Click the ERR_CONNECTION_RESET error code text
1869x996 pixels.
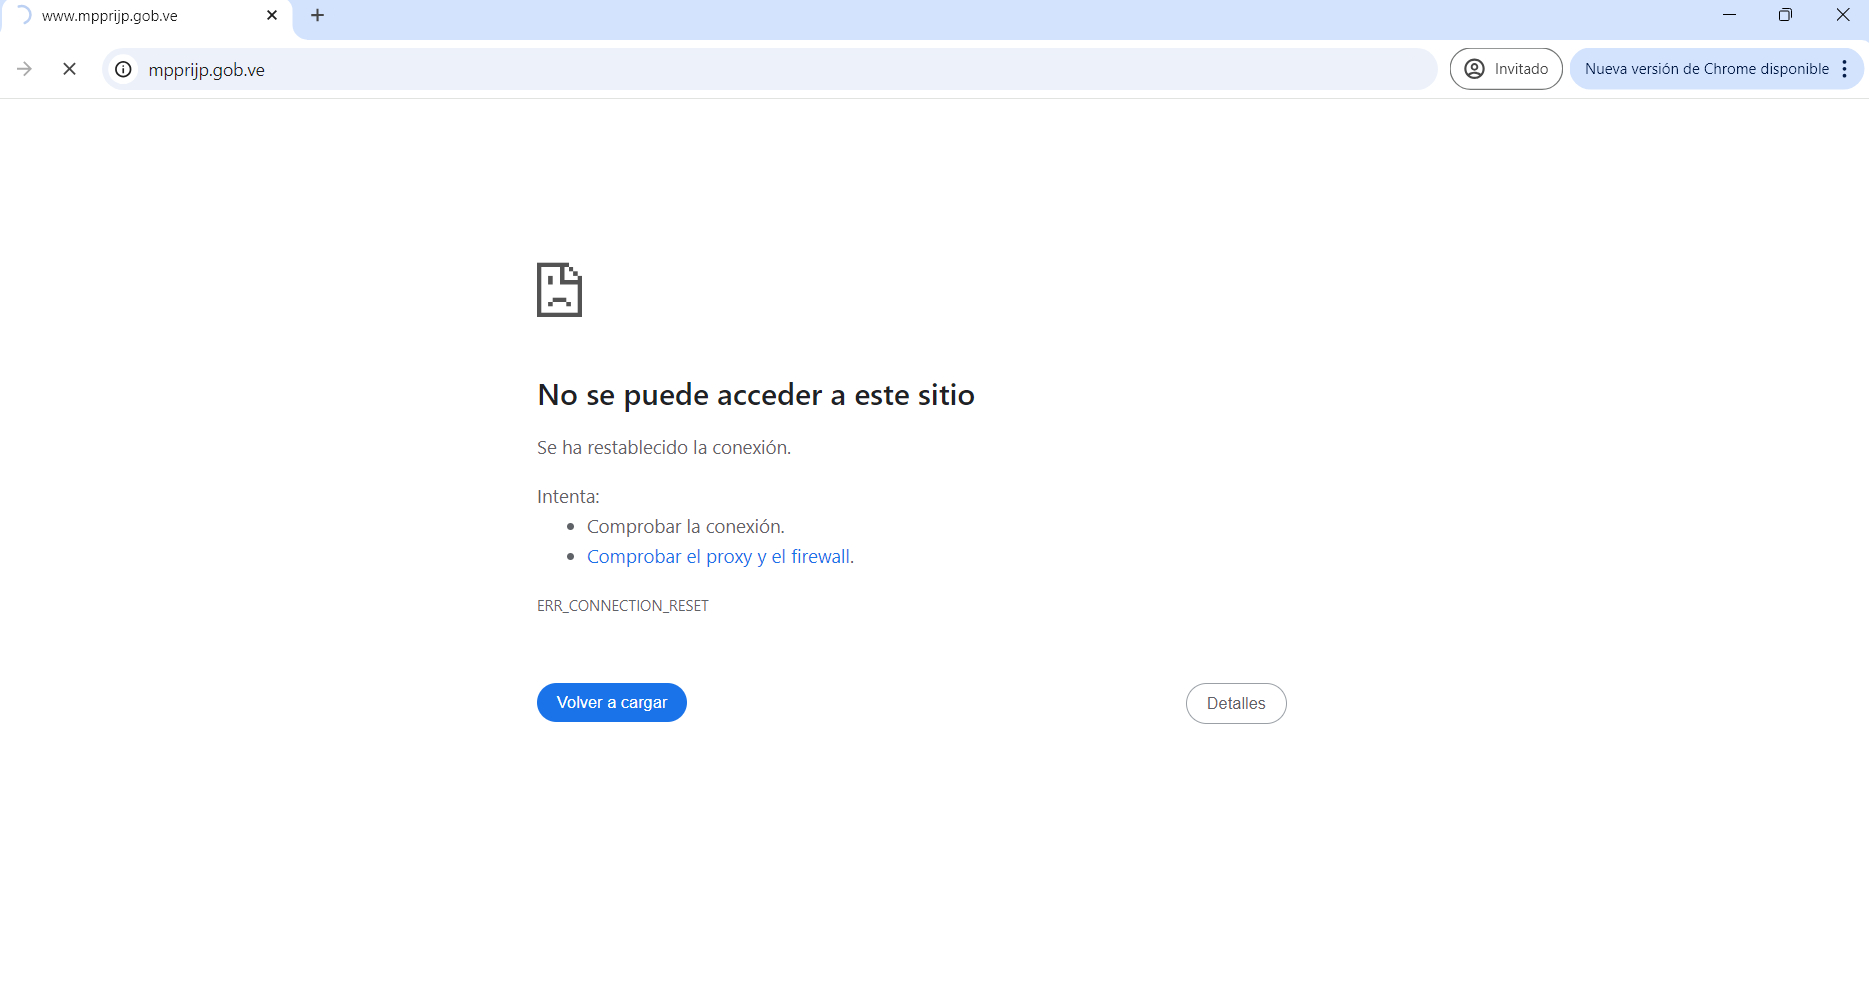click(622, 606)
